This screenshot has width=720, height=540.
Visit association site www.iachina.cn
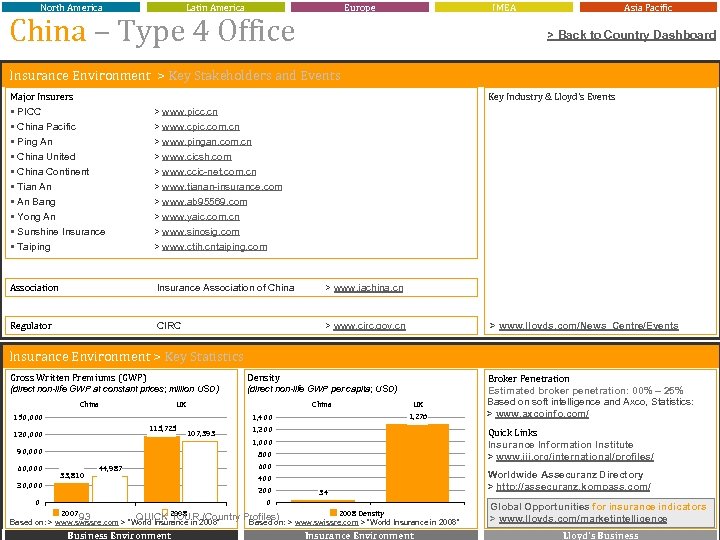click(368, 288)
